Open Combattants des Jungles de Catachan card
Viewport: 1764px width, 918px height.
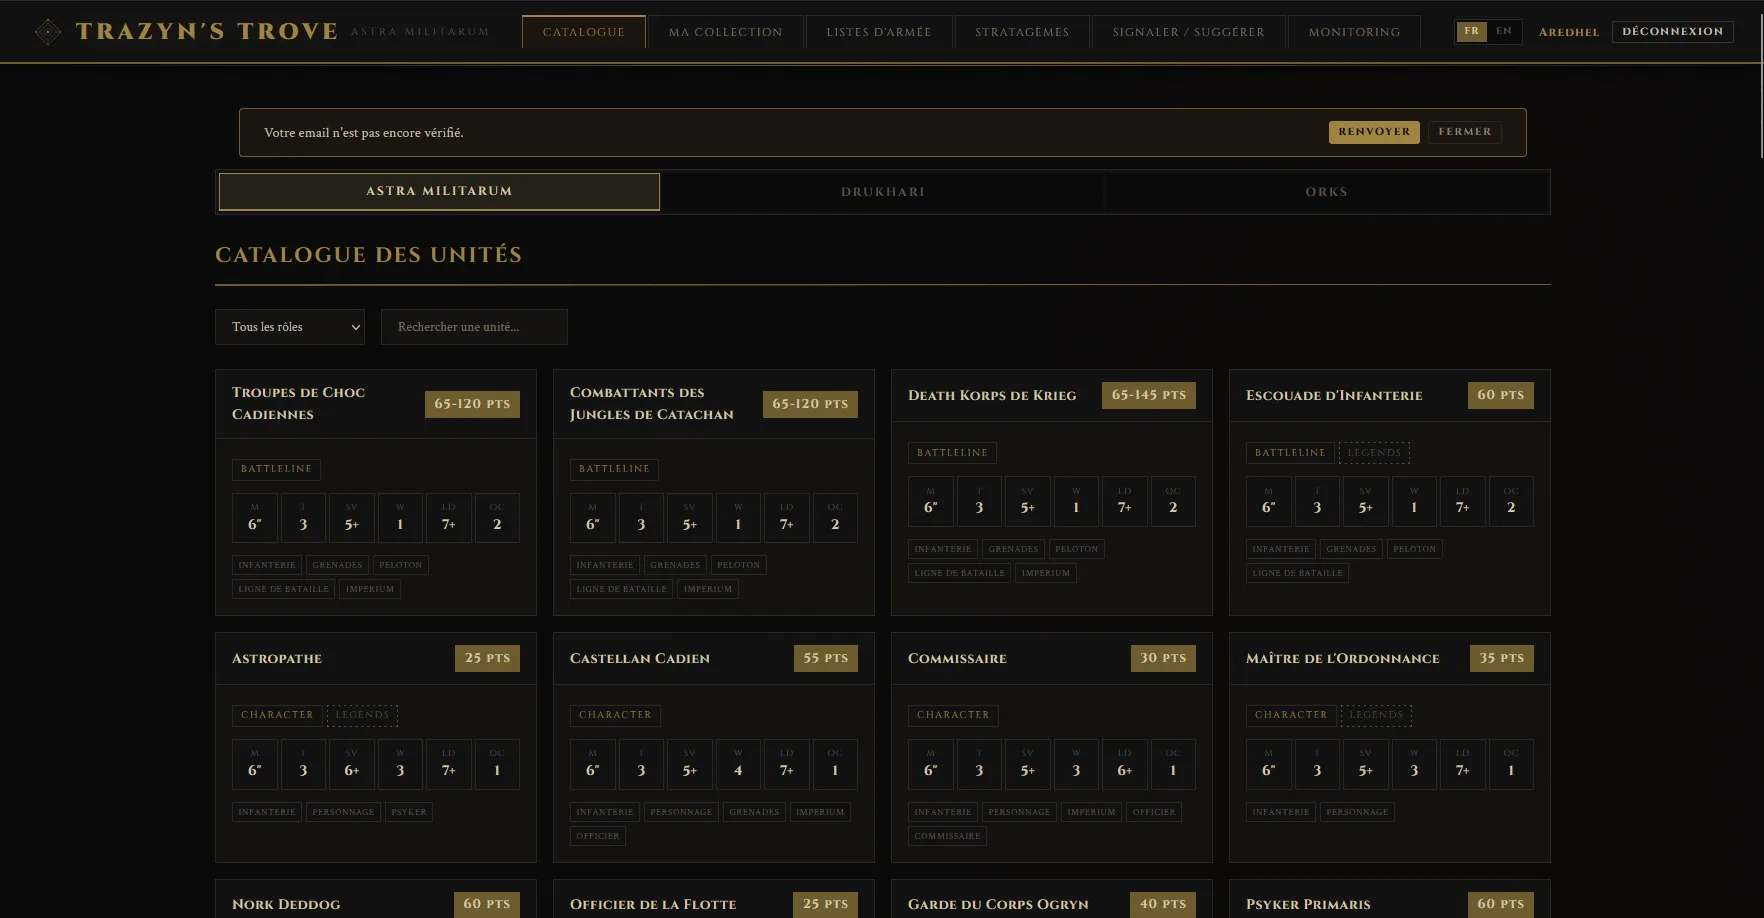click(714, 492)
